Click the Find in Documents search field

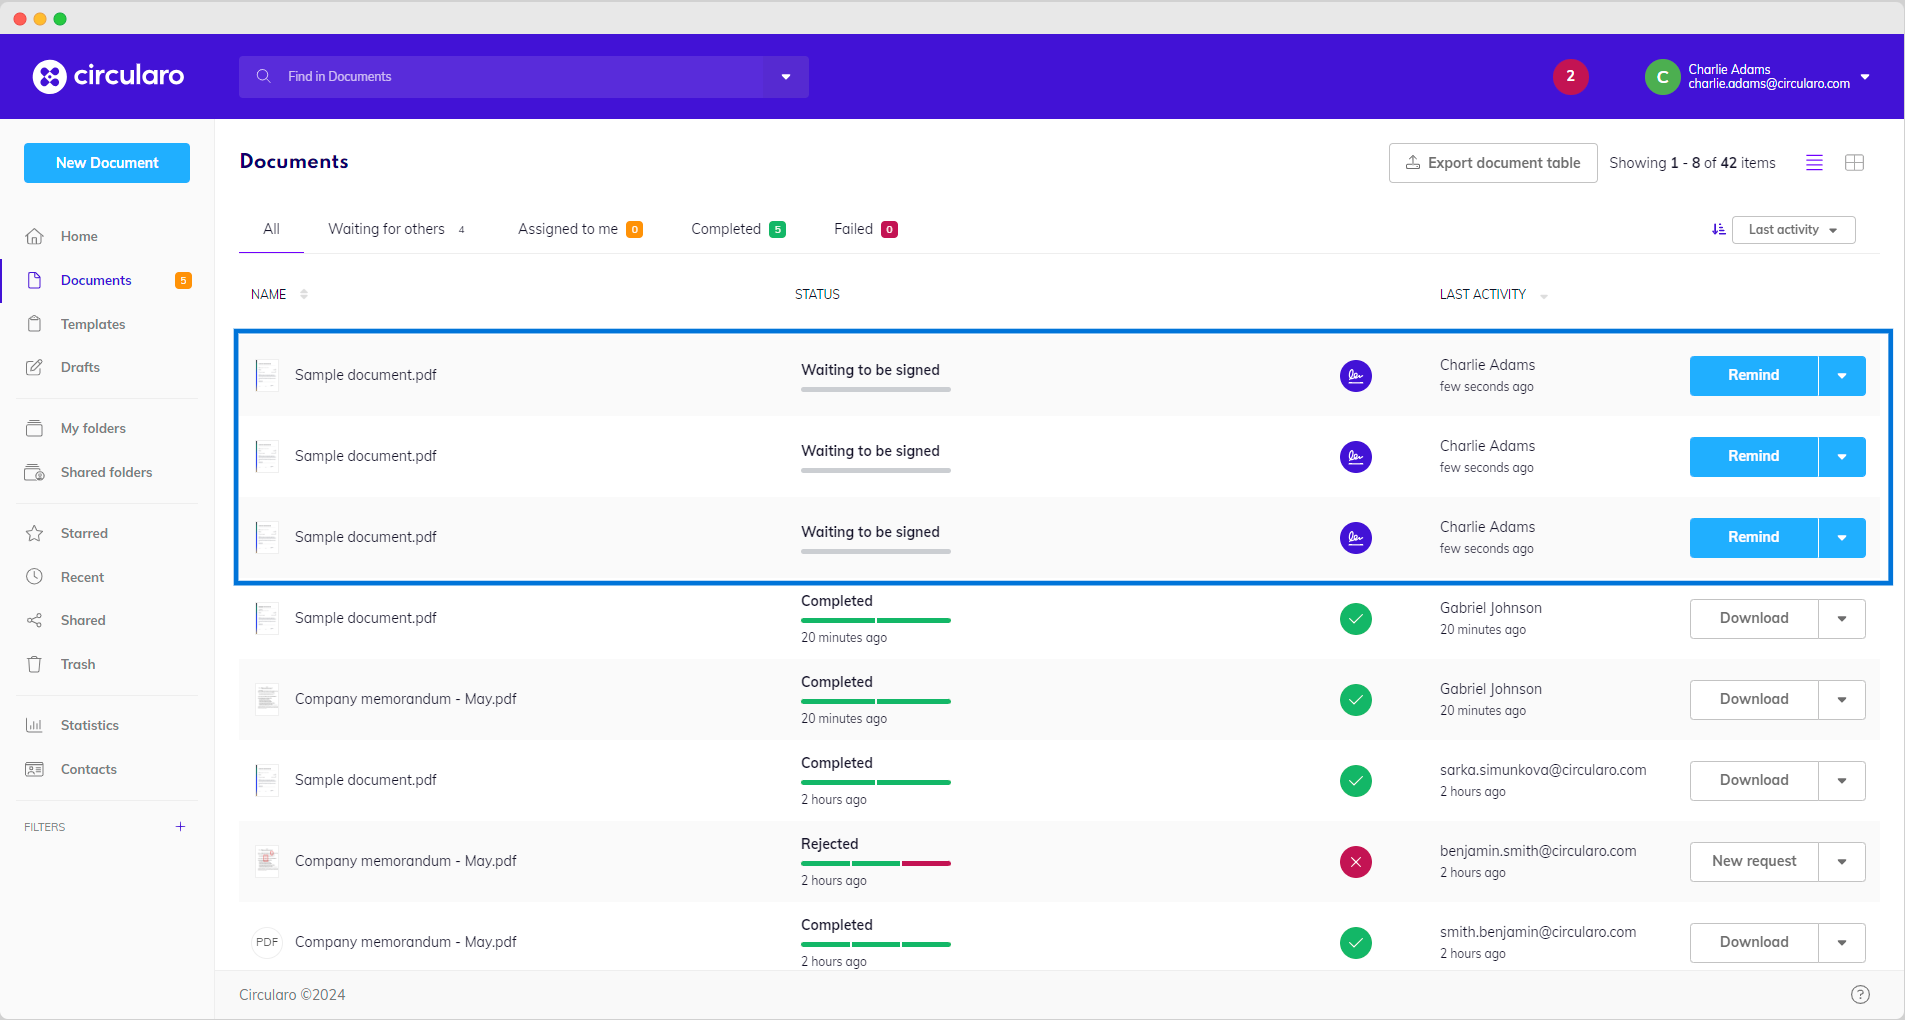tap(500, 77)
